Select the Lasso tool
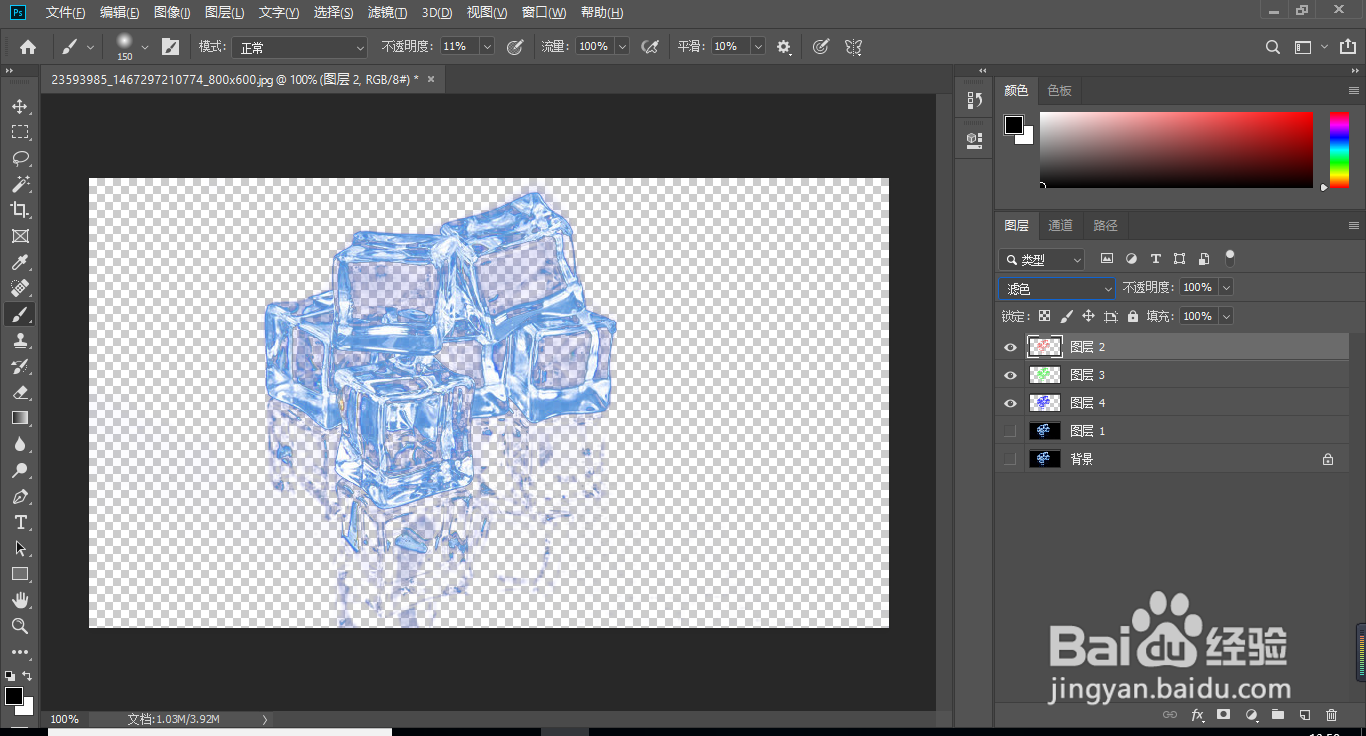Image resolution: width=1366 pixels, height=736 pixels. click(x=20, y=158)
